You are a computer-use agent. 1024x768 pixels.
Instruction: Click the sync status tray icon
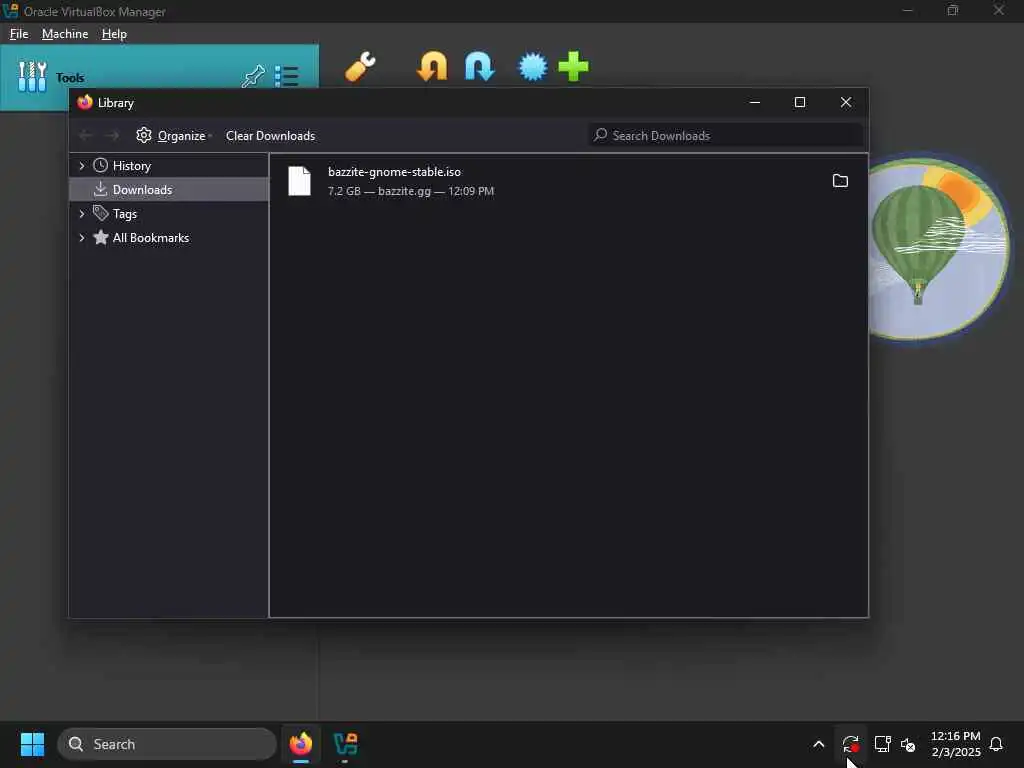pos(850,744)
